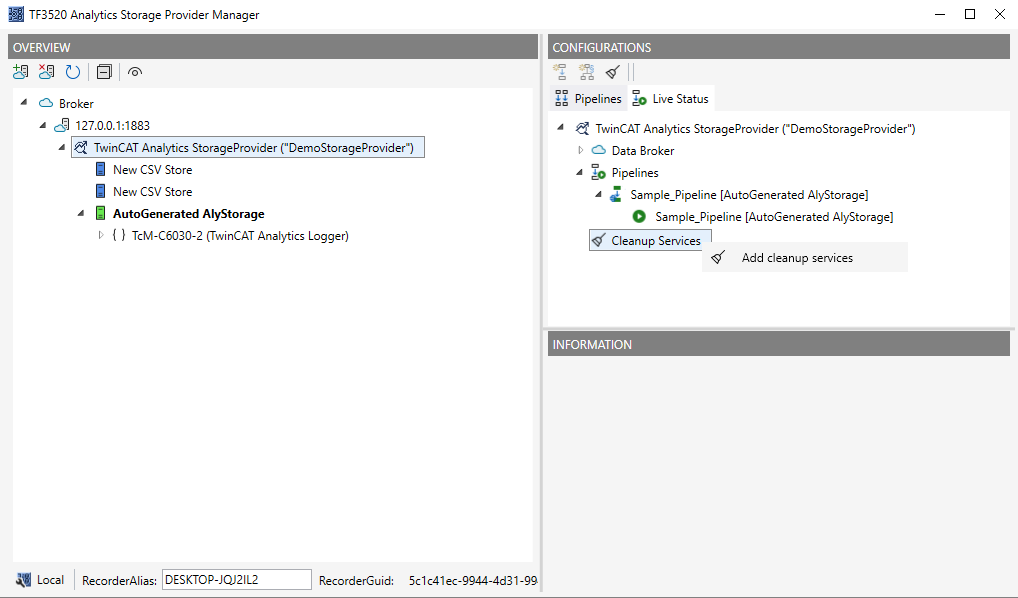Click the StorageProvider analytics icon in Configurations tree
Screen dimensions: 1018x598
pos(582,129)
